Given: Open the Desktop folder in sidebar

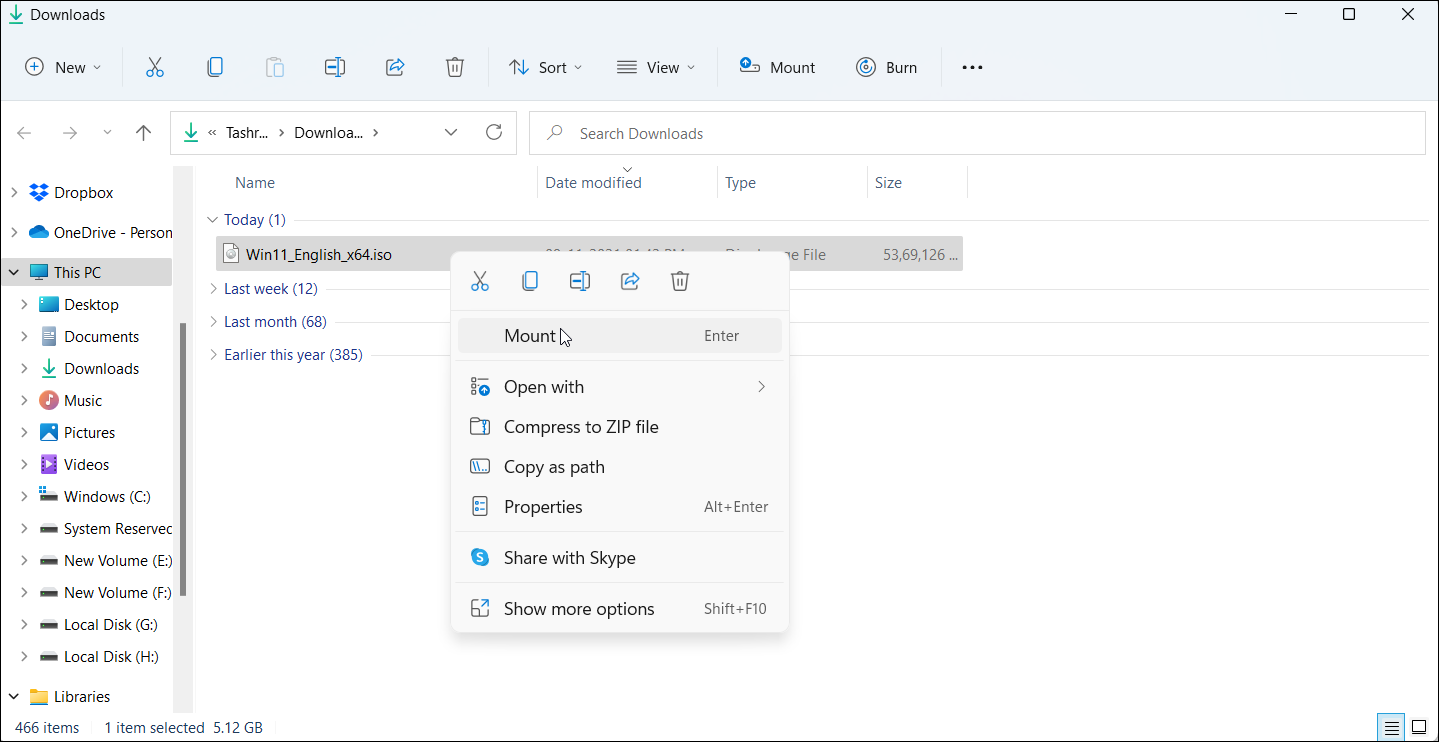Looking at the screenshot, I should (91, 305).
